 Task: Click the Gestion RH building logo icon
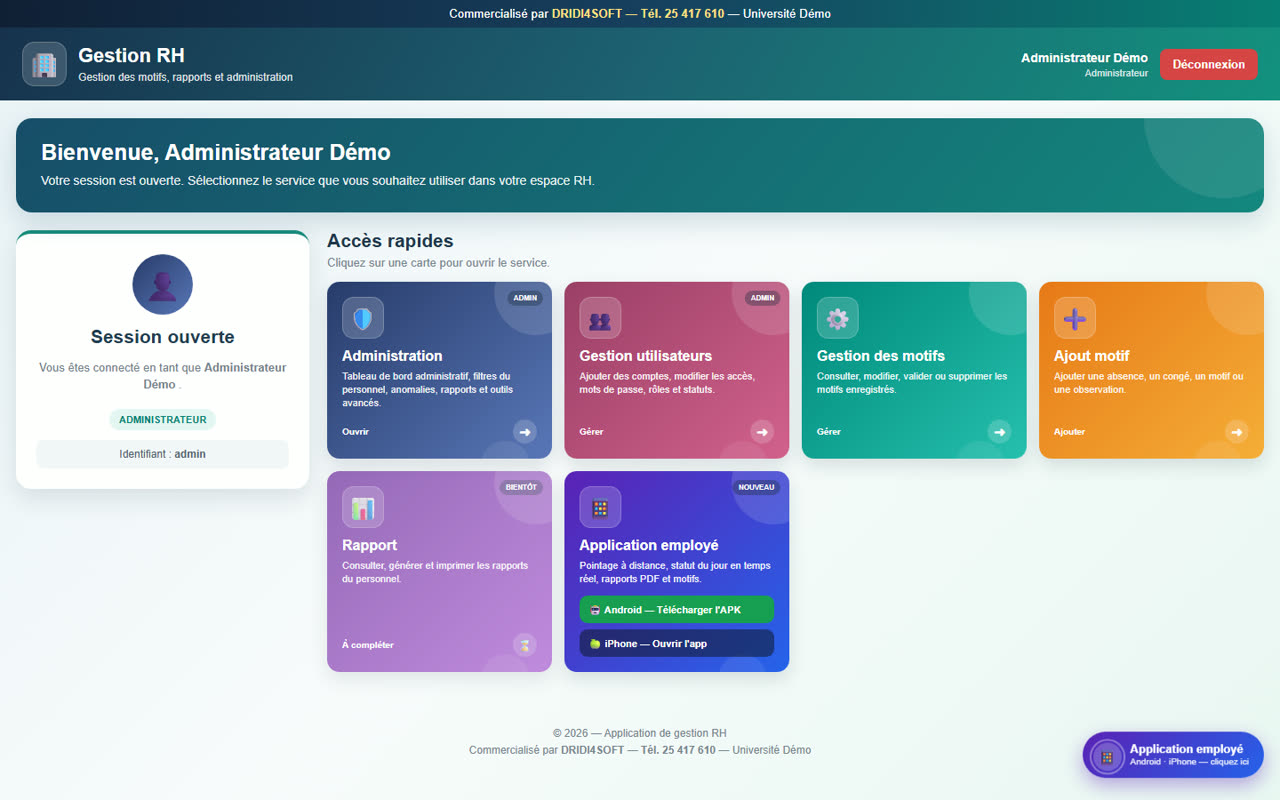[44, 64]
